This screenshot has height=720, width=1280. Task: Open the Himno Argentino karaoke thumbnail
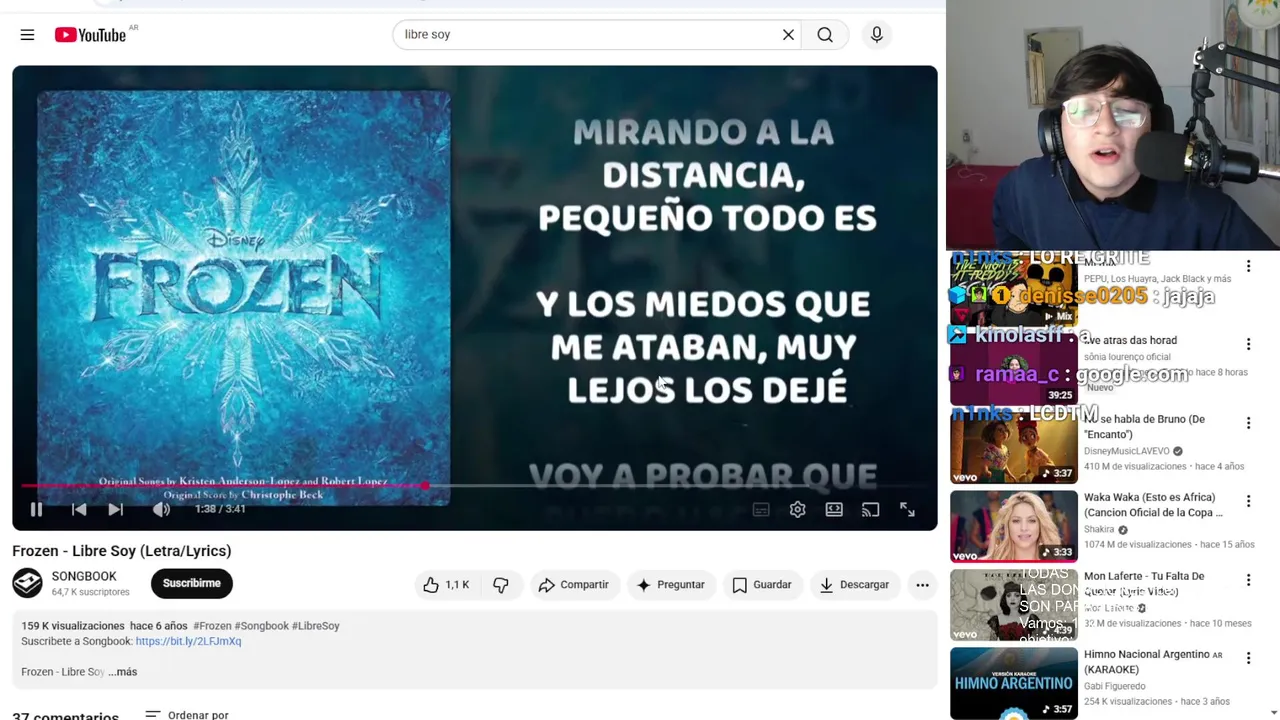(x=1014, y=684)
